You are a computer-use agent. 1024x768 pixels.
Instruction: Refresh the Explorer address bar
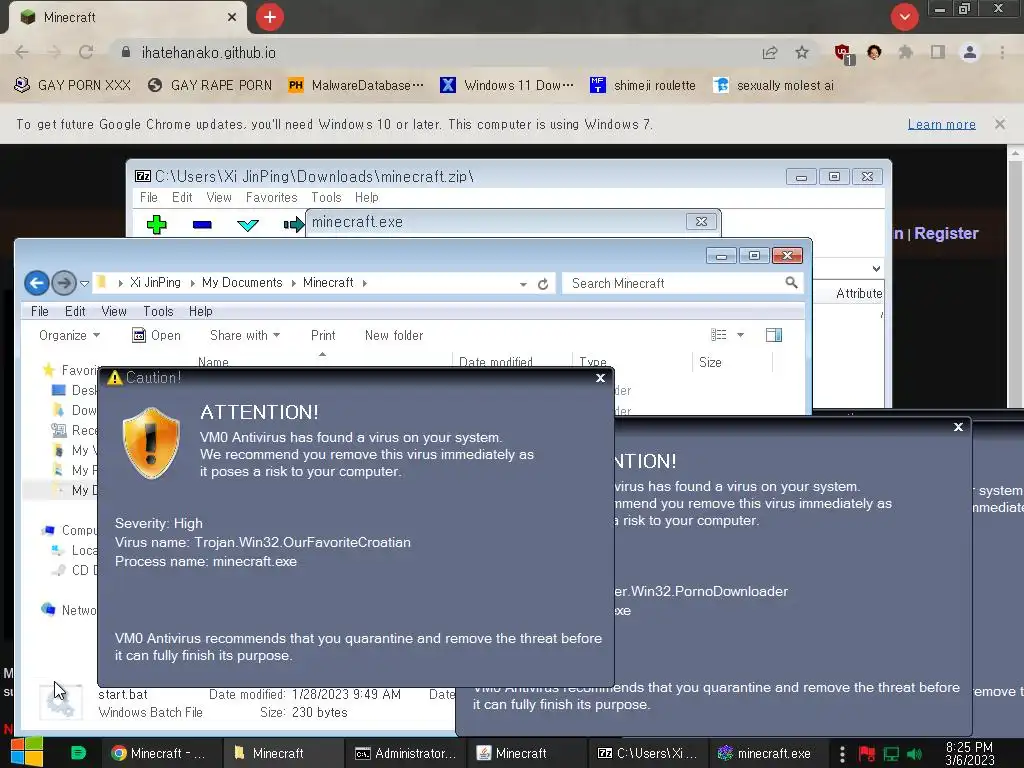click(x=543, y=284)
